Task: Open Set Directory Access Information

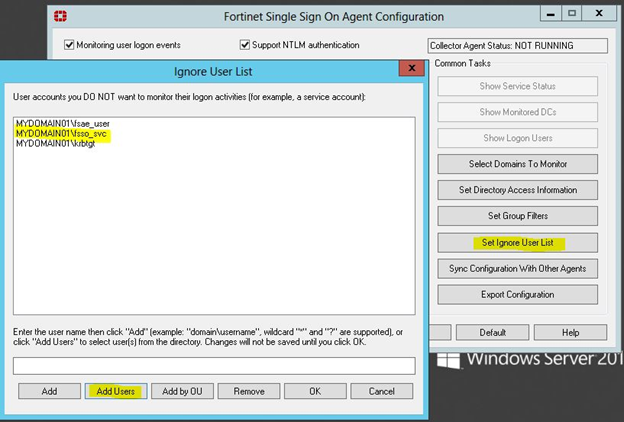Action: pos(517,190)
